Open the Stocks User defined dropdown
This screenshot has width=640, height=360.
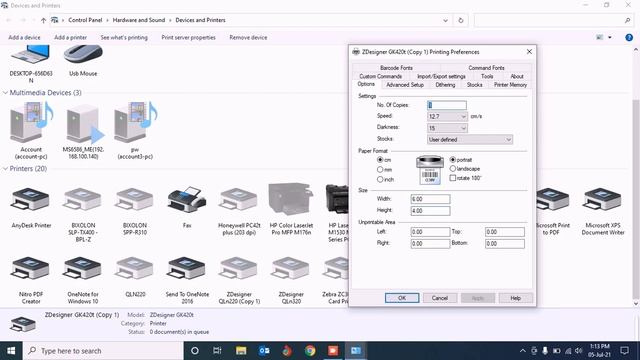(470, 140)
